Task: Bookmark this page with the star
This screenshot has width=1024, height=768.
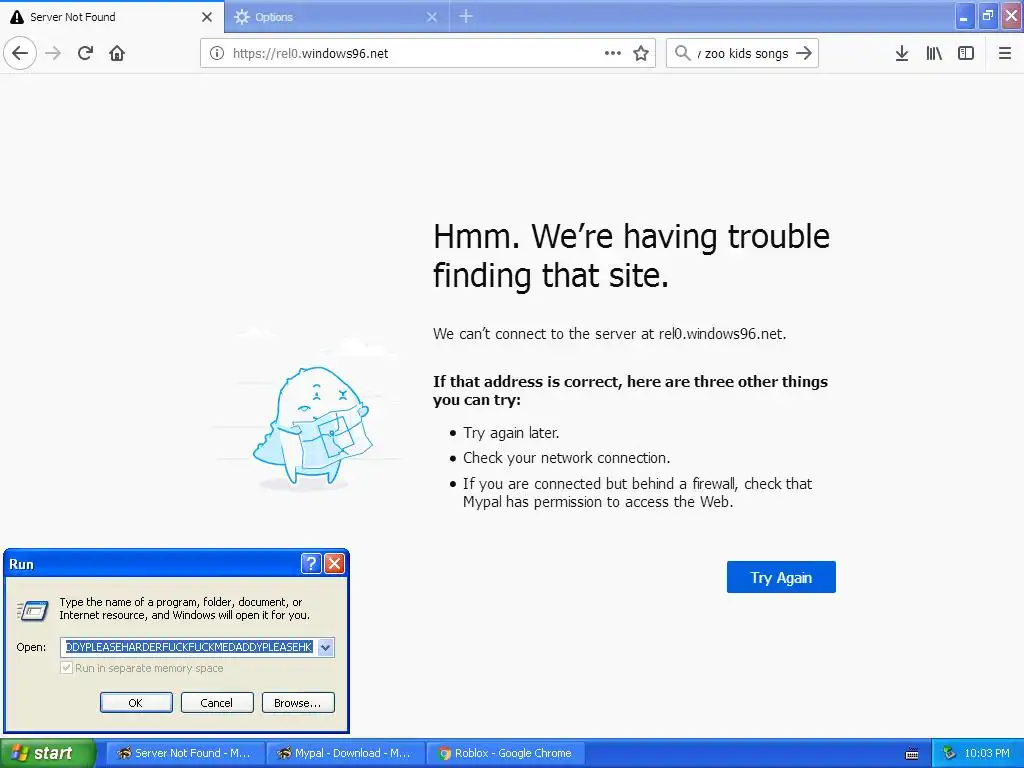Action: [641, 53]
